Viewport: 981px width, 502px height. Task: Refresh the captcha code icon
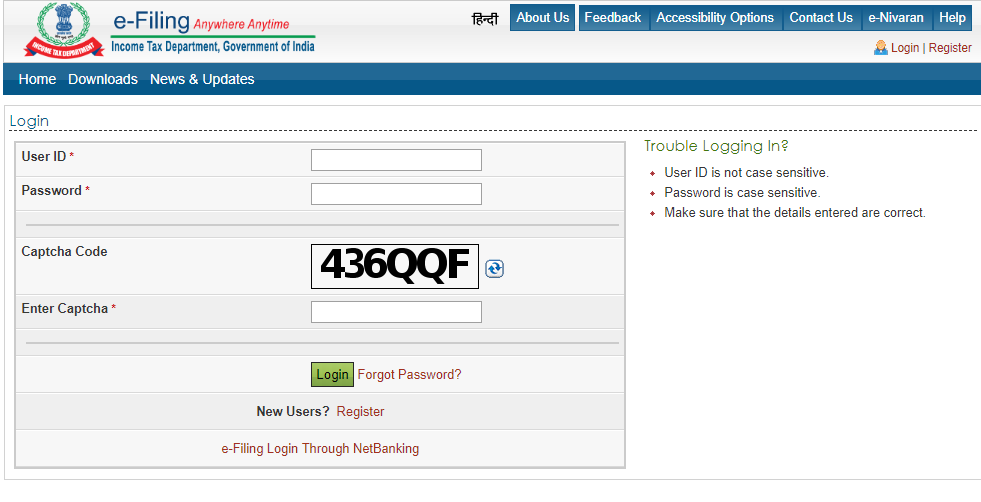pos(494,269)
